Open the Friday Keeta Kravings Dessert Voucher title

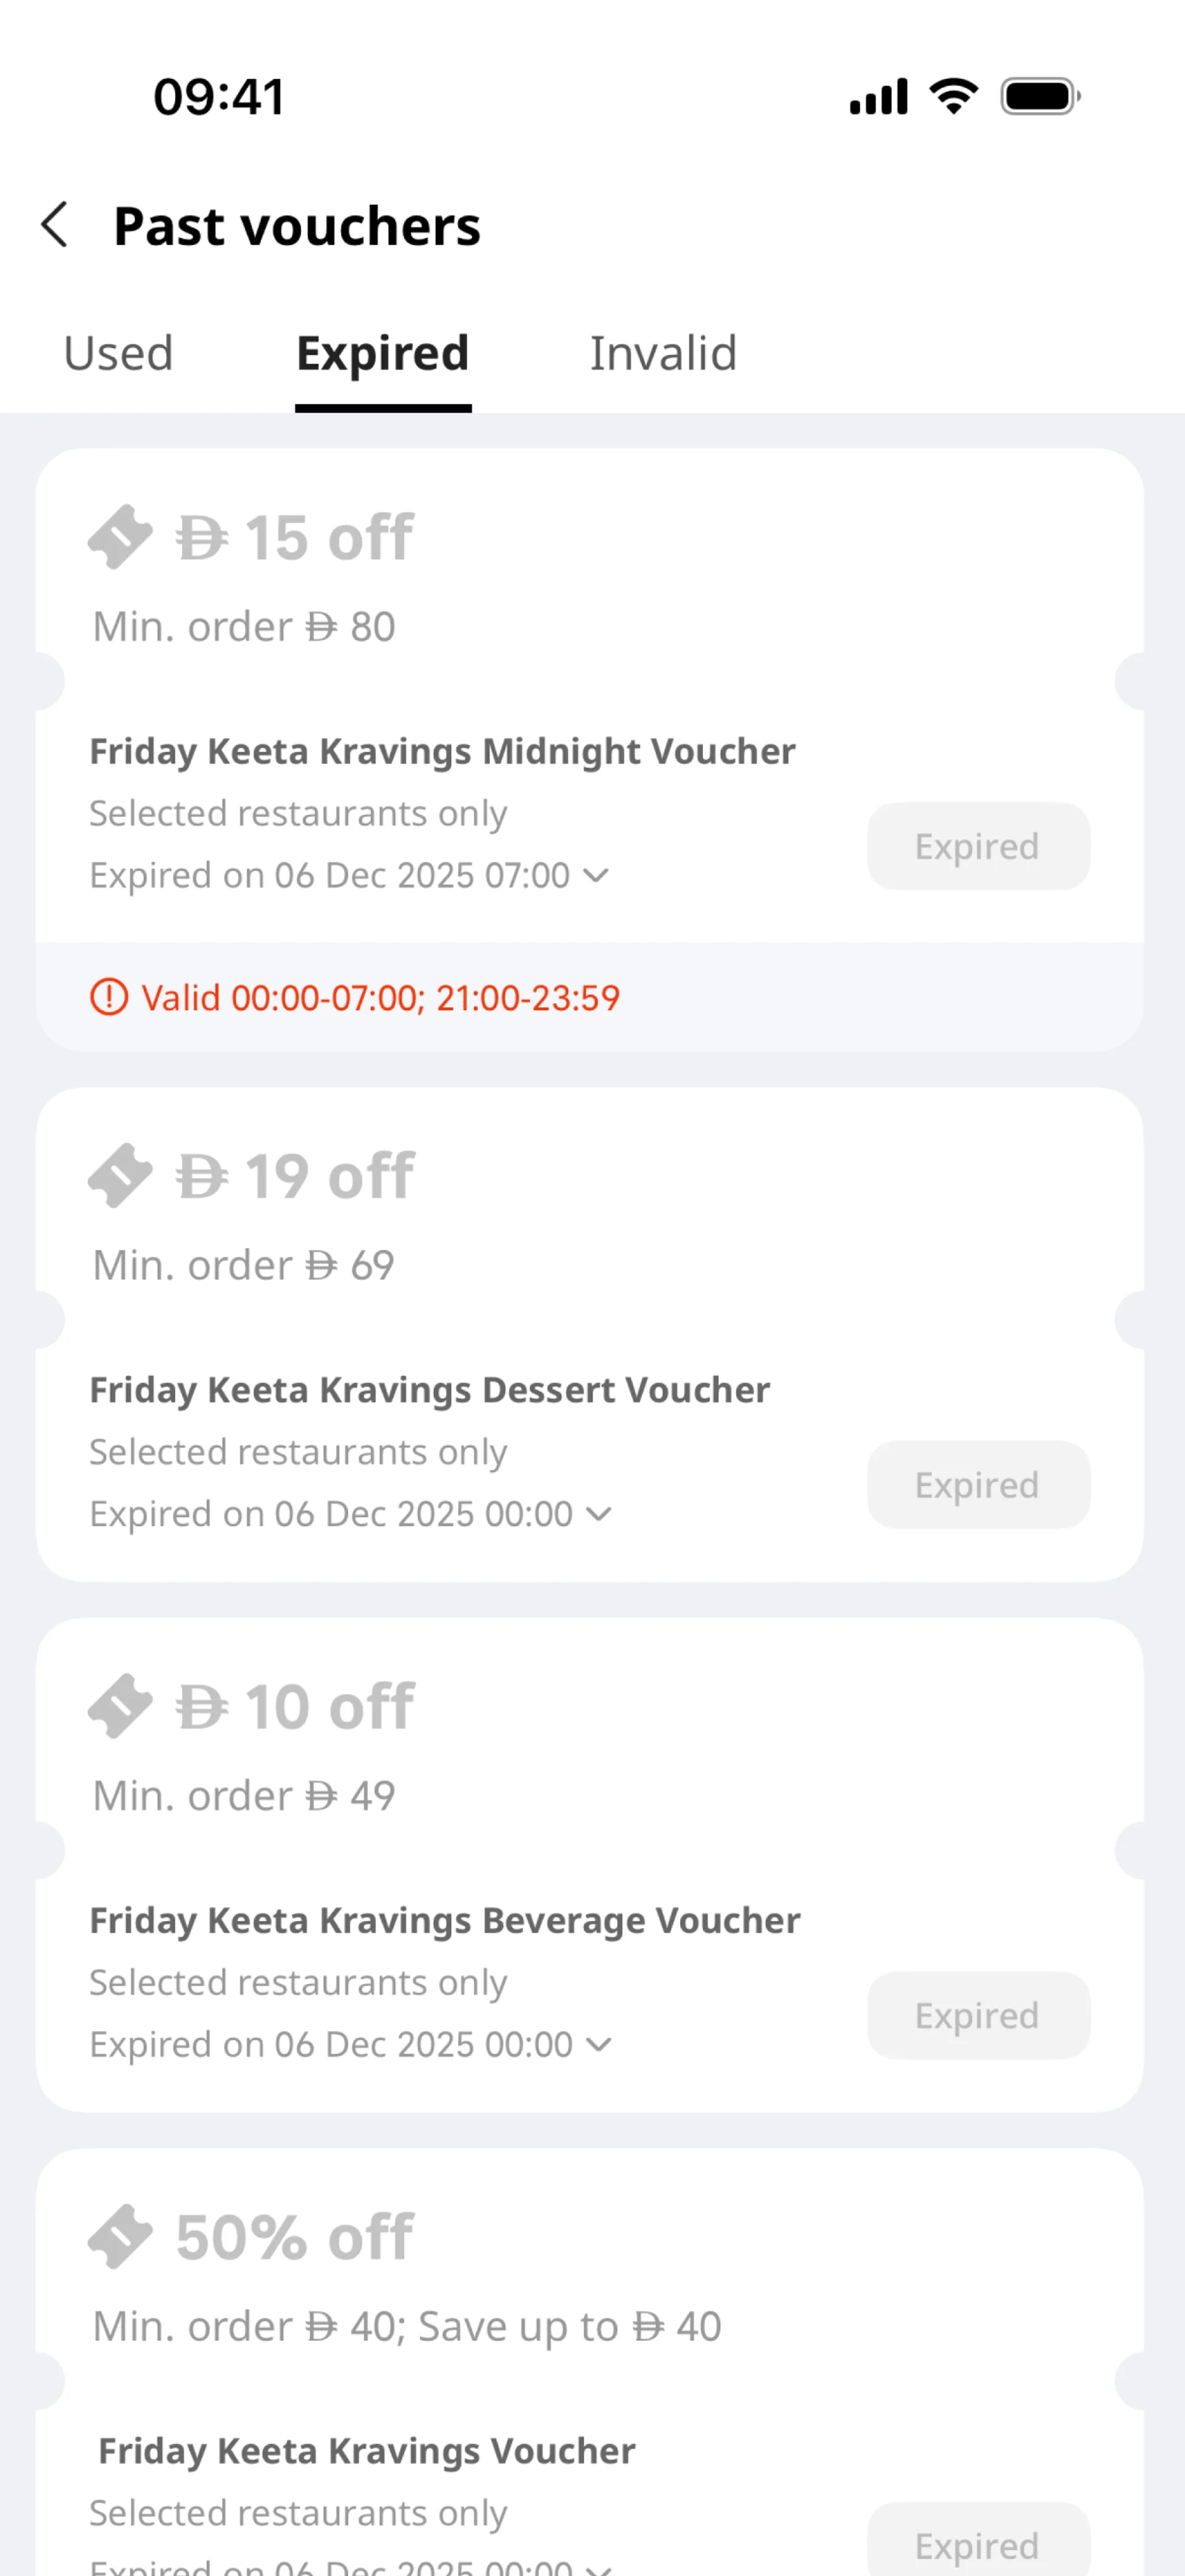click(430, 1389)
